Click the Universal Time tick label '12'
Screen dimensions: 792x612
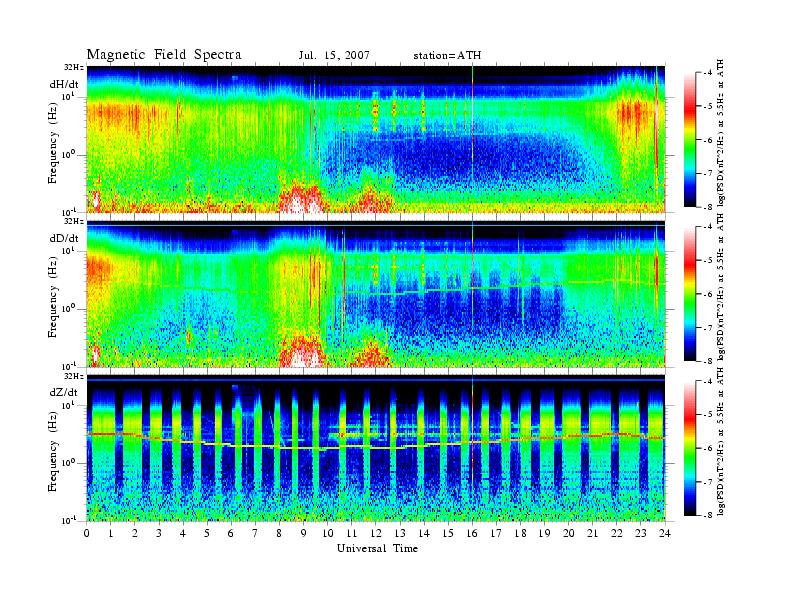pos(376,533)
